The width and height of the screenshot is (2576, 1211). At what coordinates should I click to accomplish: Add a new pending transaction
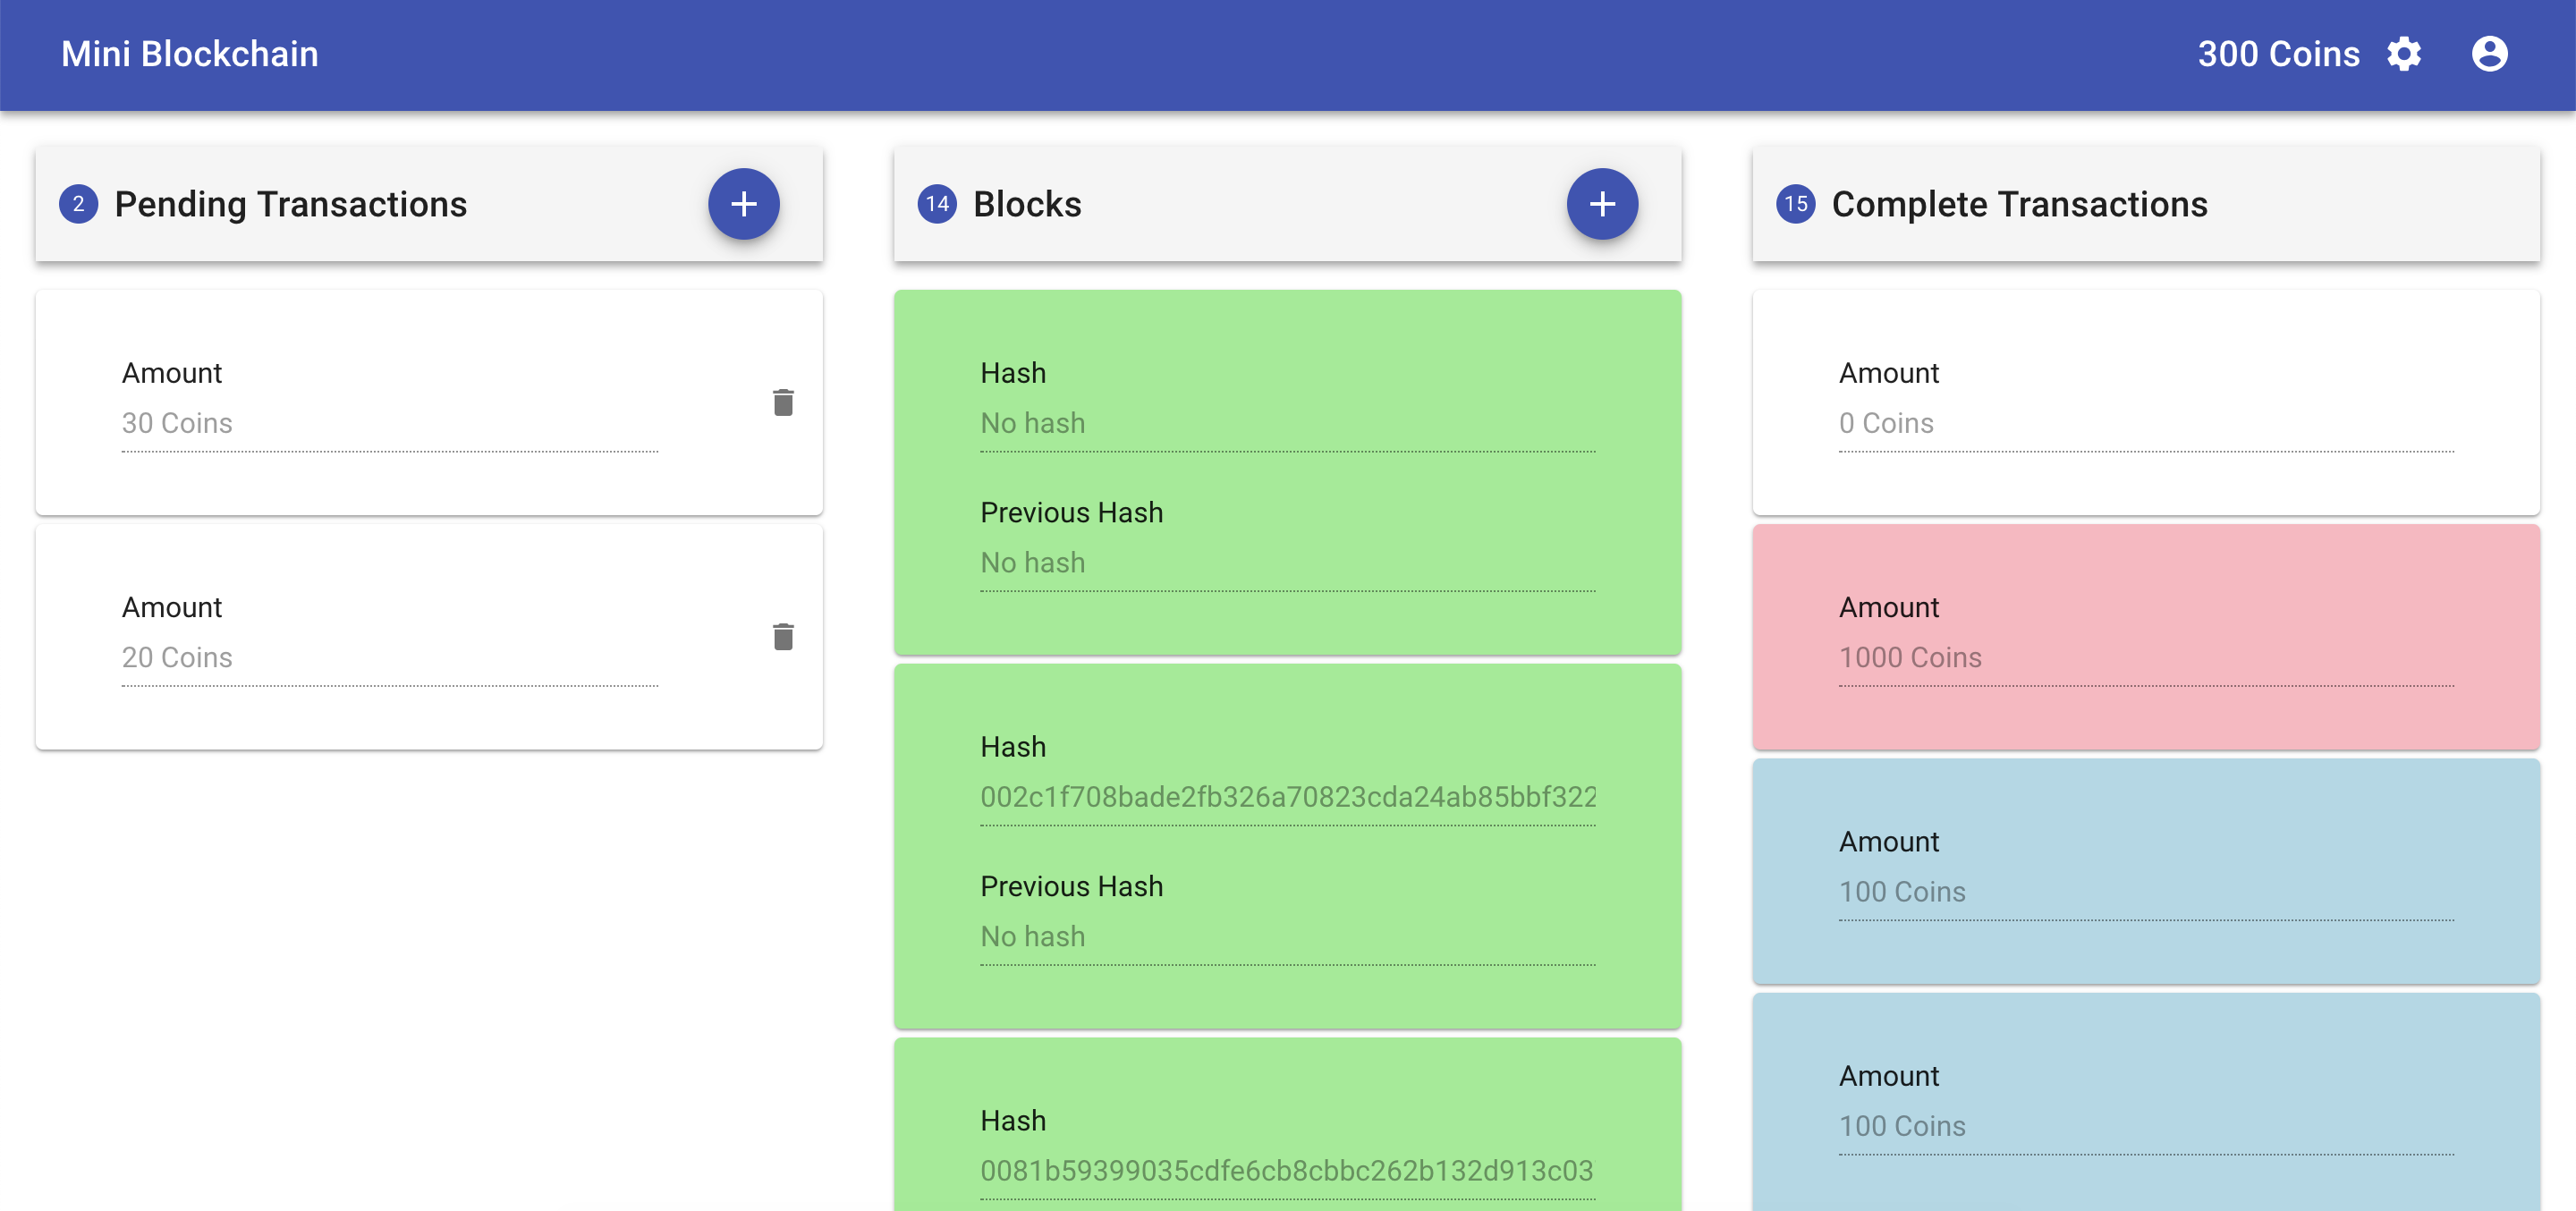(x=743, y=204)
